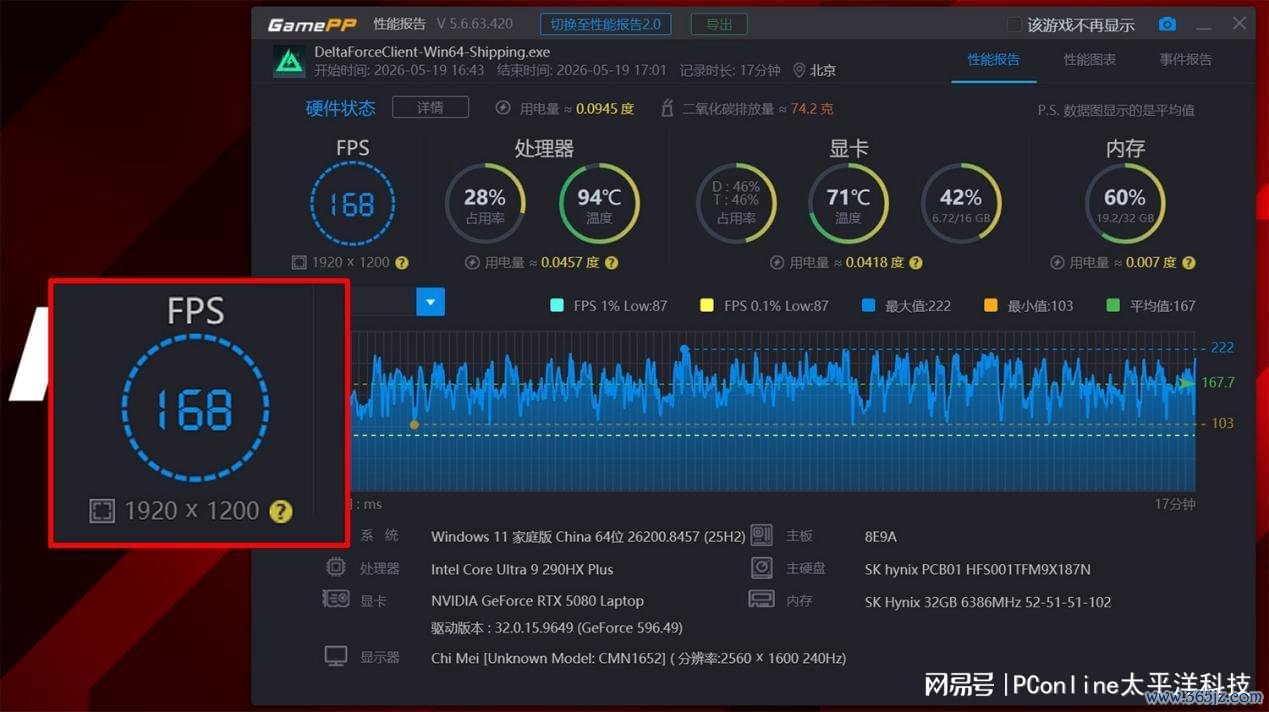Viewport: 1269px width, 712px height.
Task: Click the 硬件状态 heading link
Action: point(340,108)
